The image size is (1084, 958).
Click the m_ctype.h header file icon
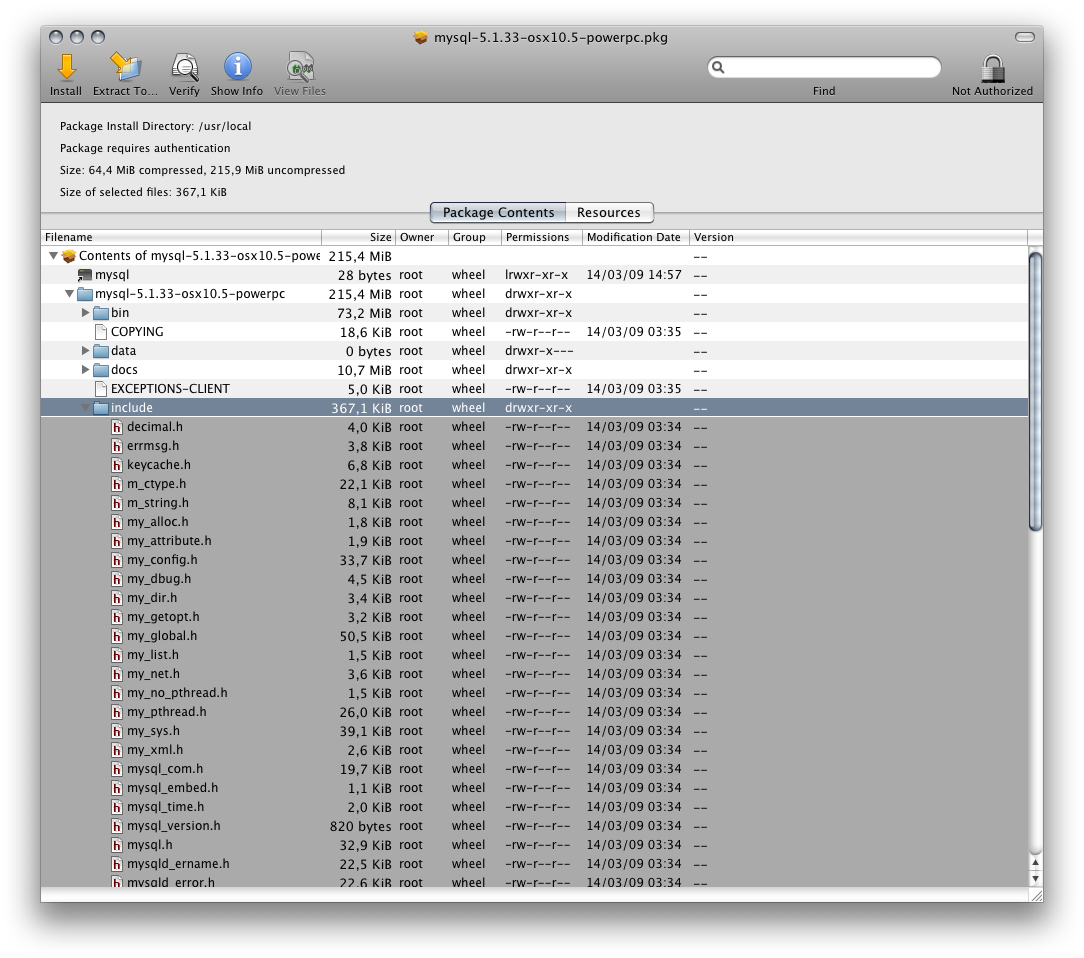[x=117, y=484]
